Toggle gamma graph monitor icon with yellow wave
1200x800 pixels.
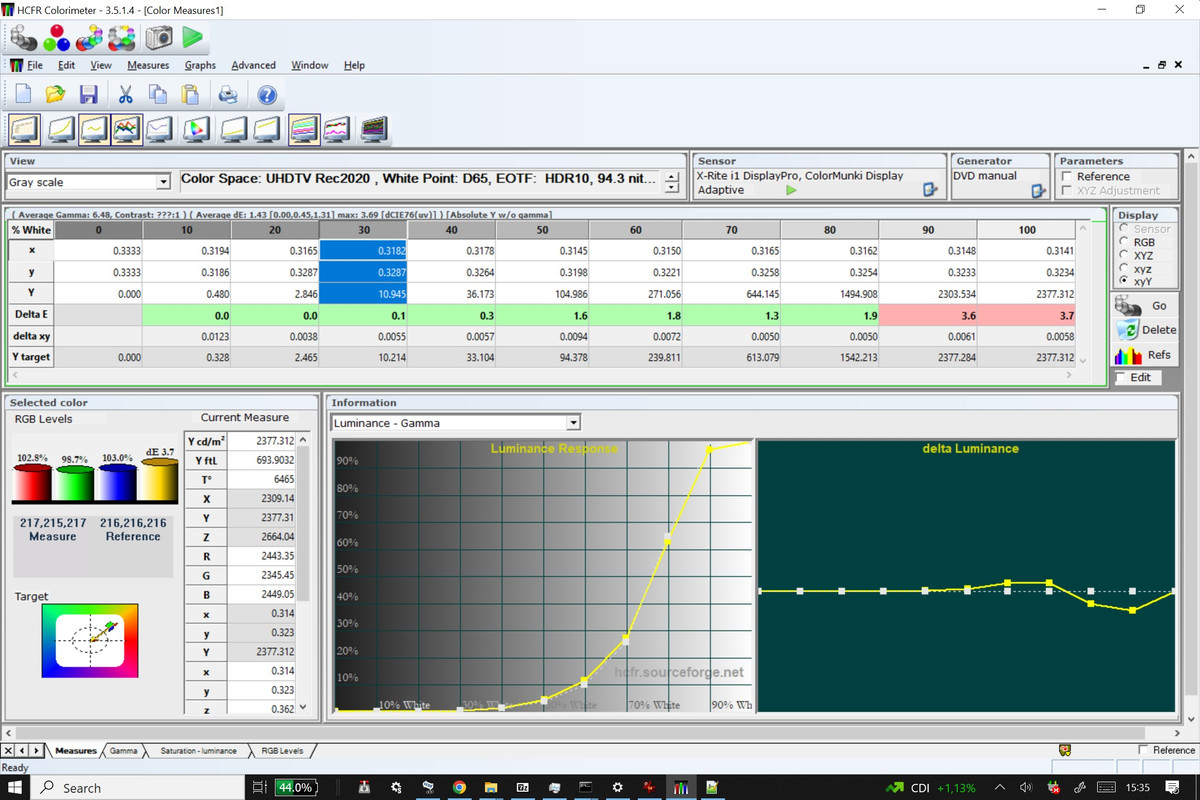point(94,129)
